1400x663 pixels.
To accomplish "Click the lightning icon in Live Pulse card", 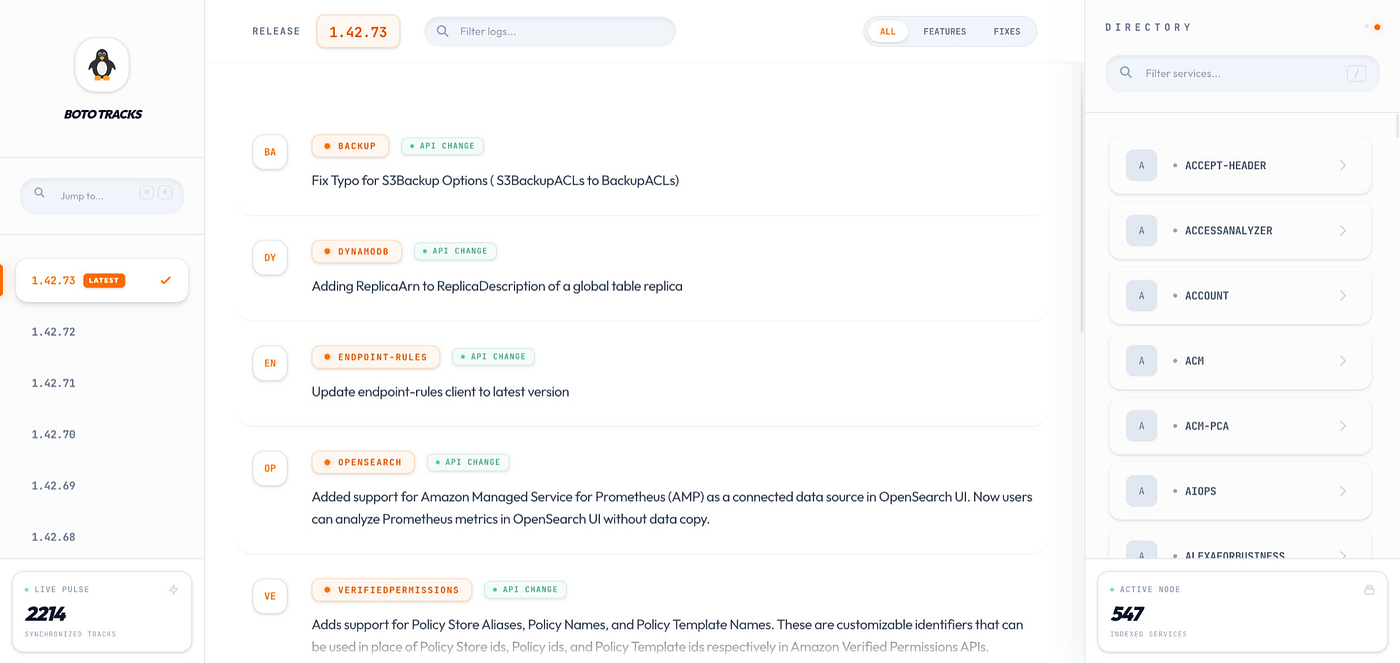I will pyautogui.click(x=174, y=590).
